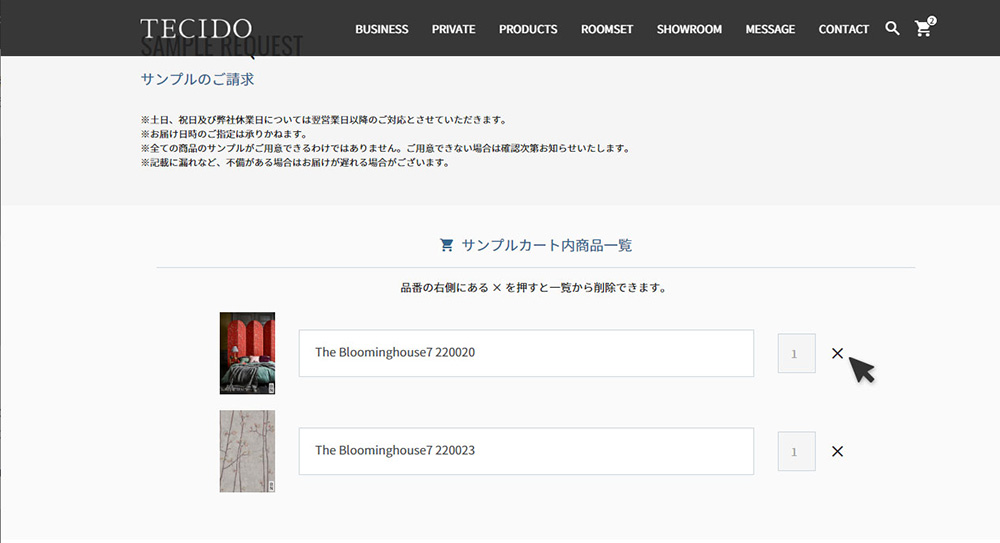Open grey floral thumbnail for 220023
The image size is (1000, 543).
(247, 451)
